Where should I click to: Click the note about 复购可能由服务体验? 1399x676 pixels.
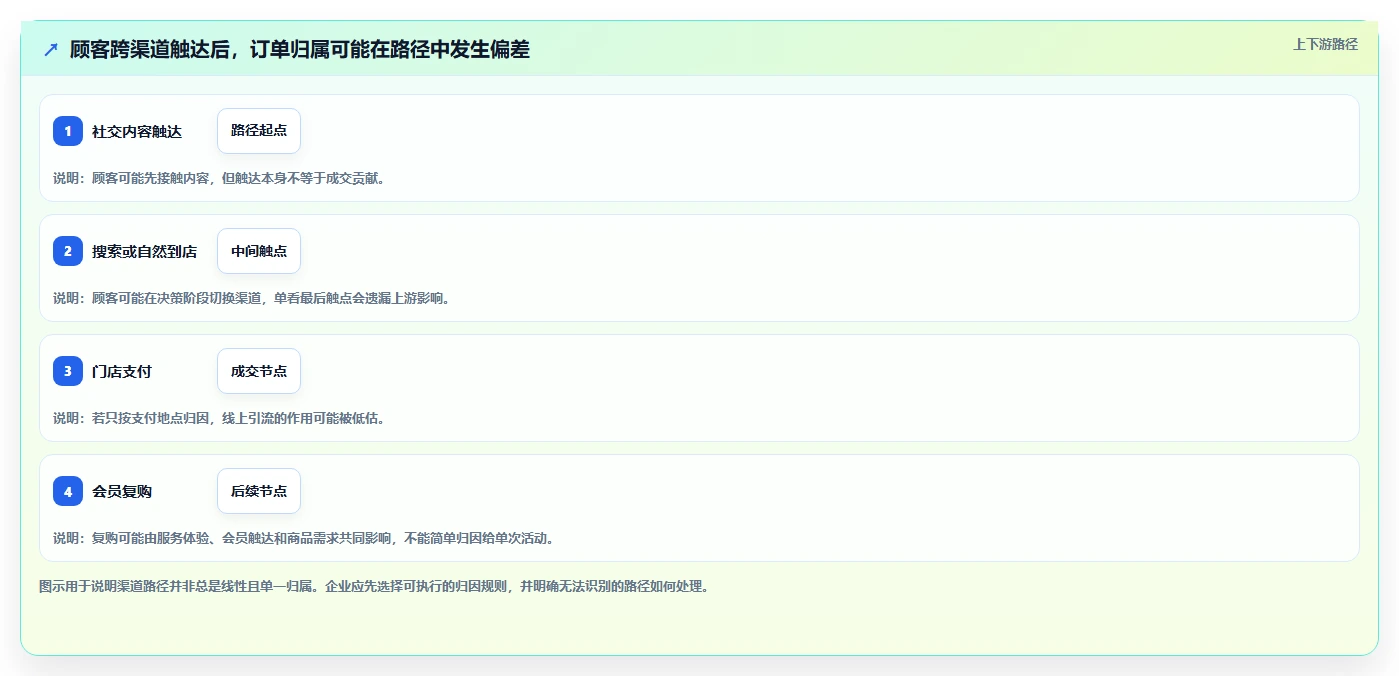(303, 538)
